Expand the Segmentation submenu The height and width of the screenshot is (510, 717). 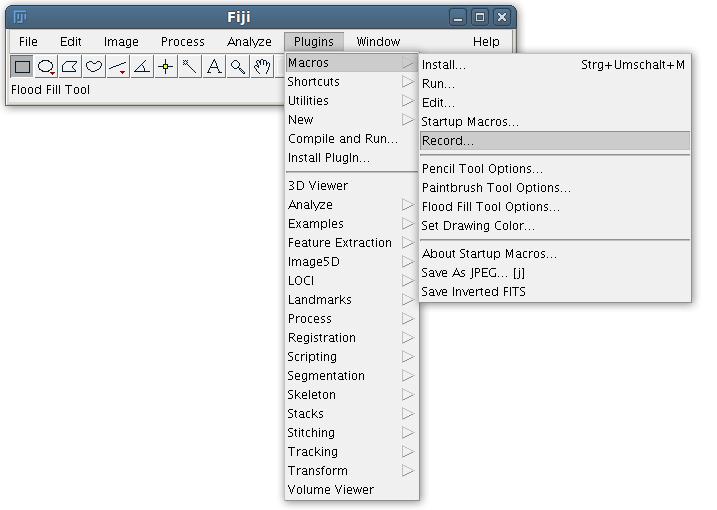tap(351, 376)
